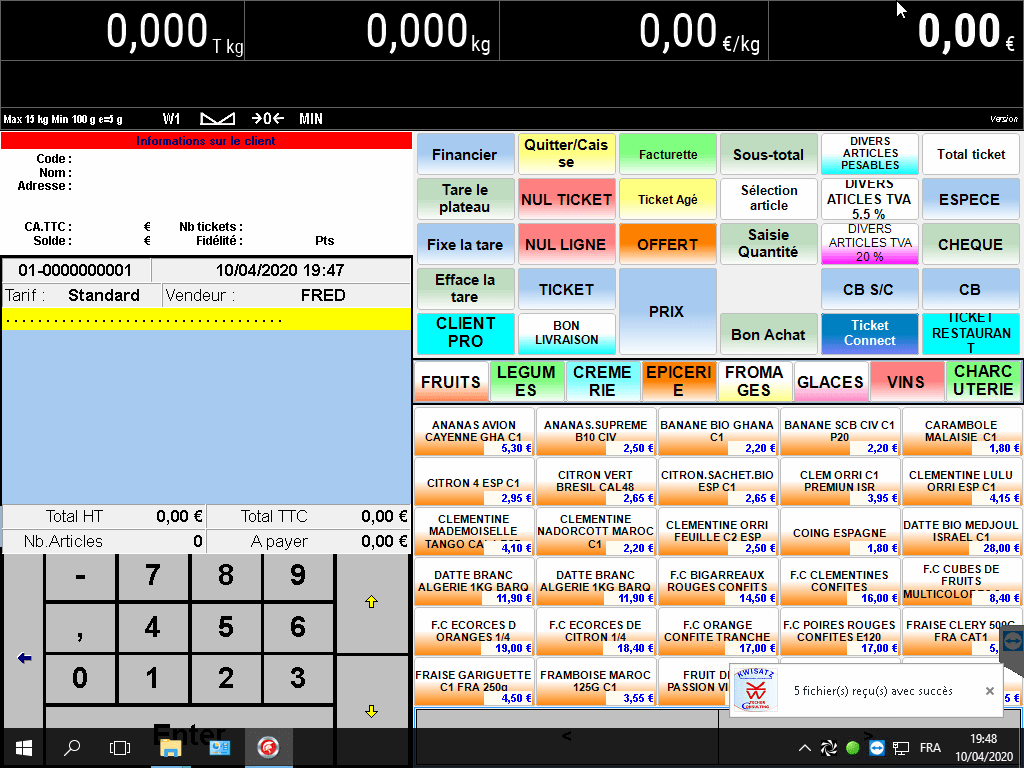Open the Windows Start menu
This screenshot has height=768, width=1024.
click(24, 748)
